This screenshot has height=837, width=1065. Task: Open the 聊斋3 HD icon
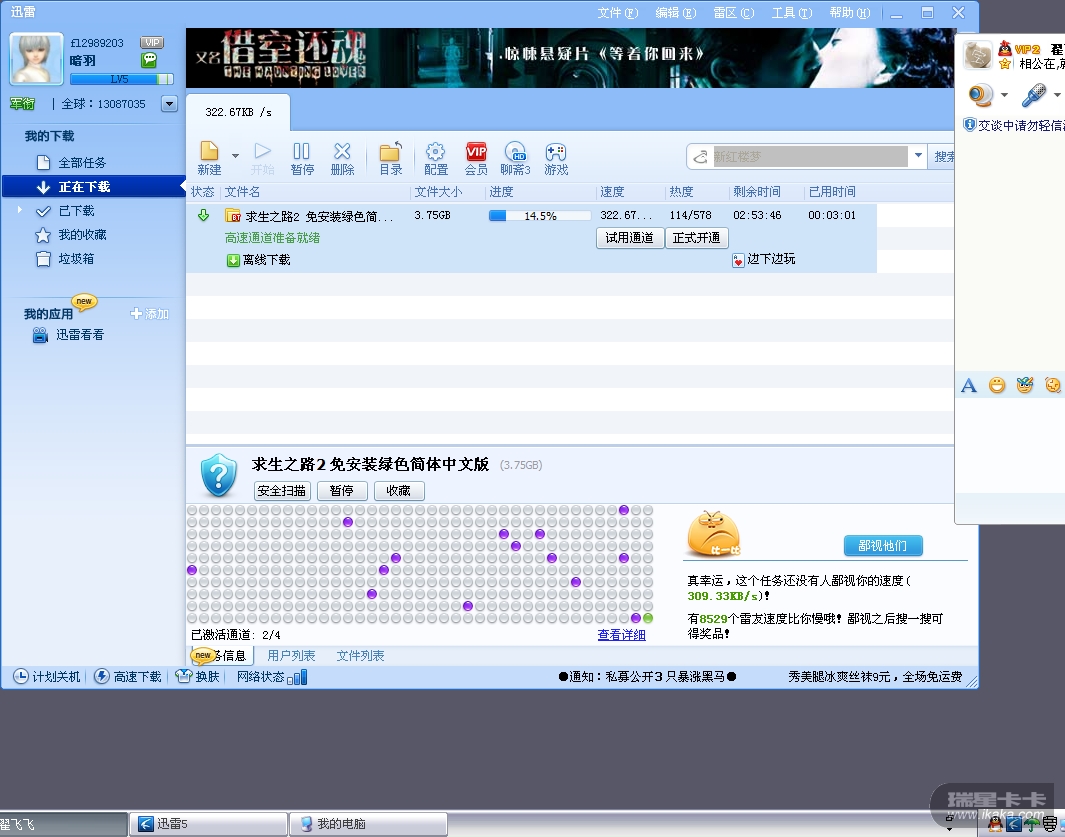(516, 159)
